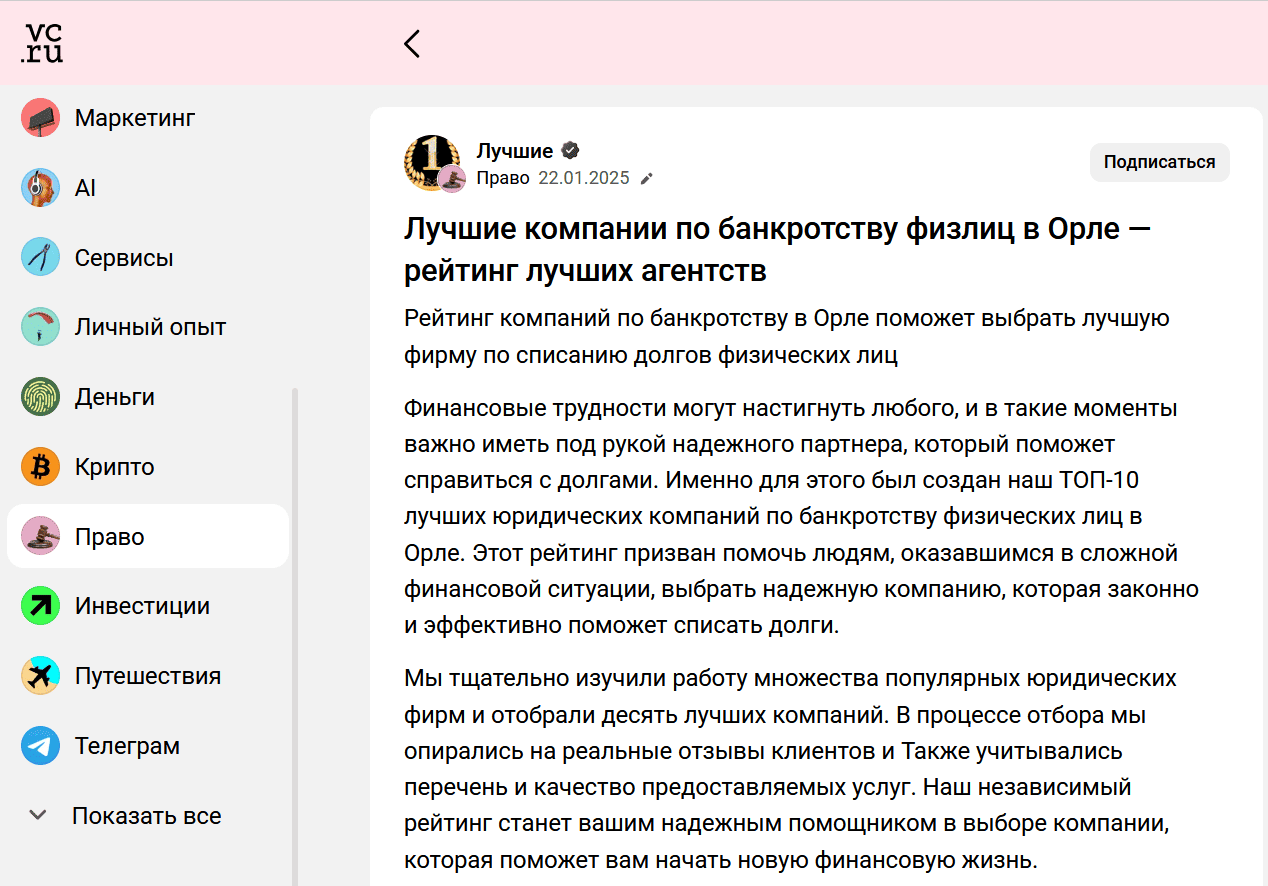Click the sidebar vertical scrollbar
Viewport: 1268px width, 886px height.
point(295,638)
